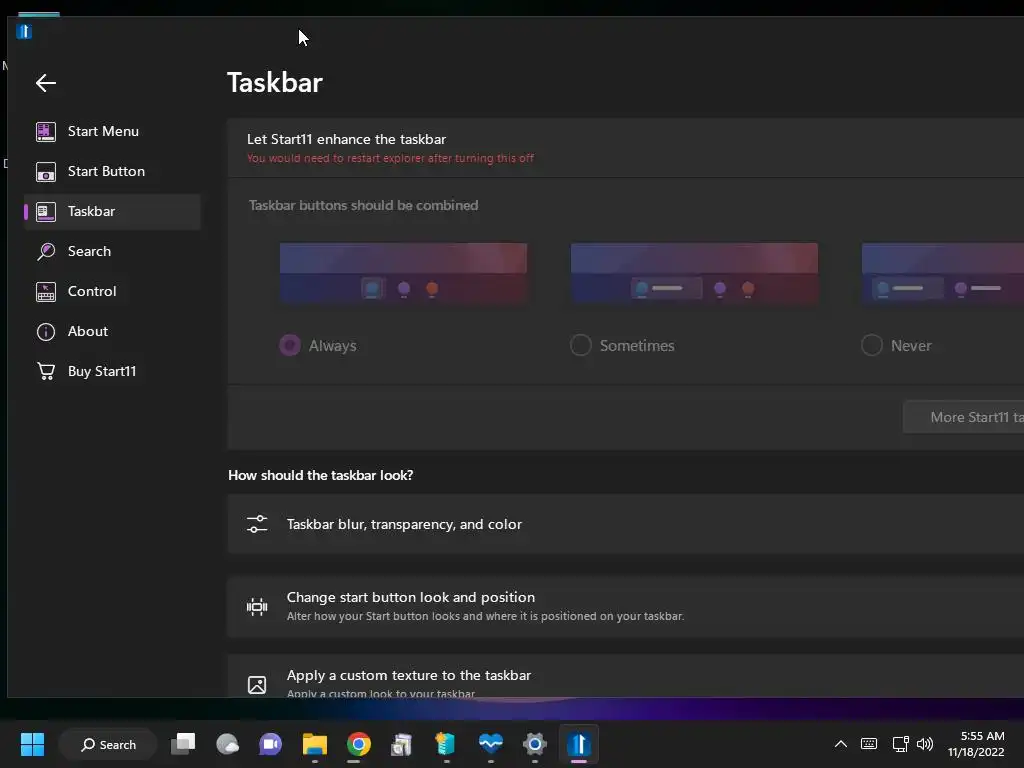The height and width of the screenshot is (768, 1024).
Task: Select the Sometimes combine radio button
Action: (x=581, y=345)
